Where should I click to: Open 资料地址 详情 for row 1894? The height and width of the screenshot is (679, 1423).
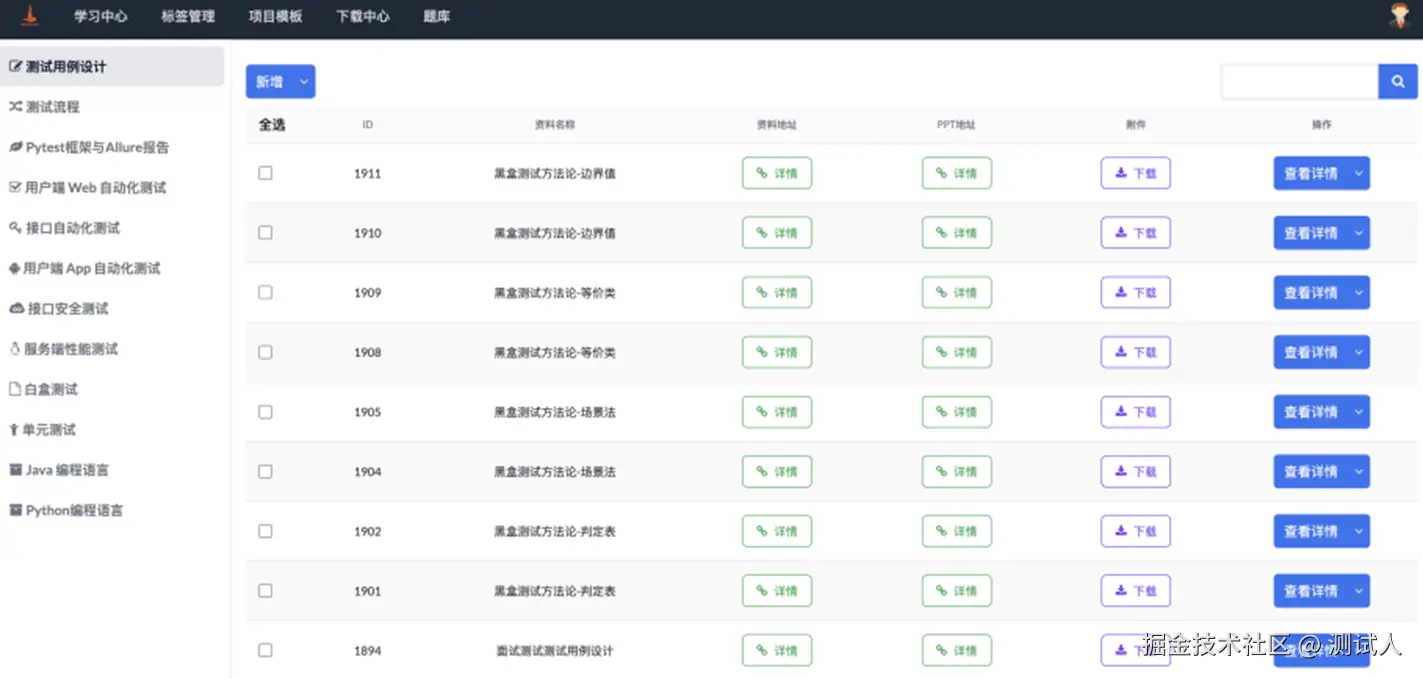(777, 650)
